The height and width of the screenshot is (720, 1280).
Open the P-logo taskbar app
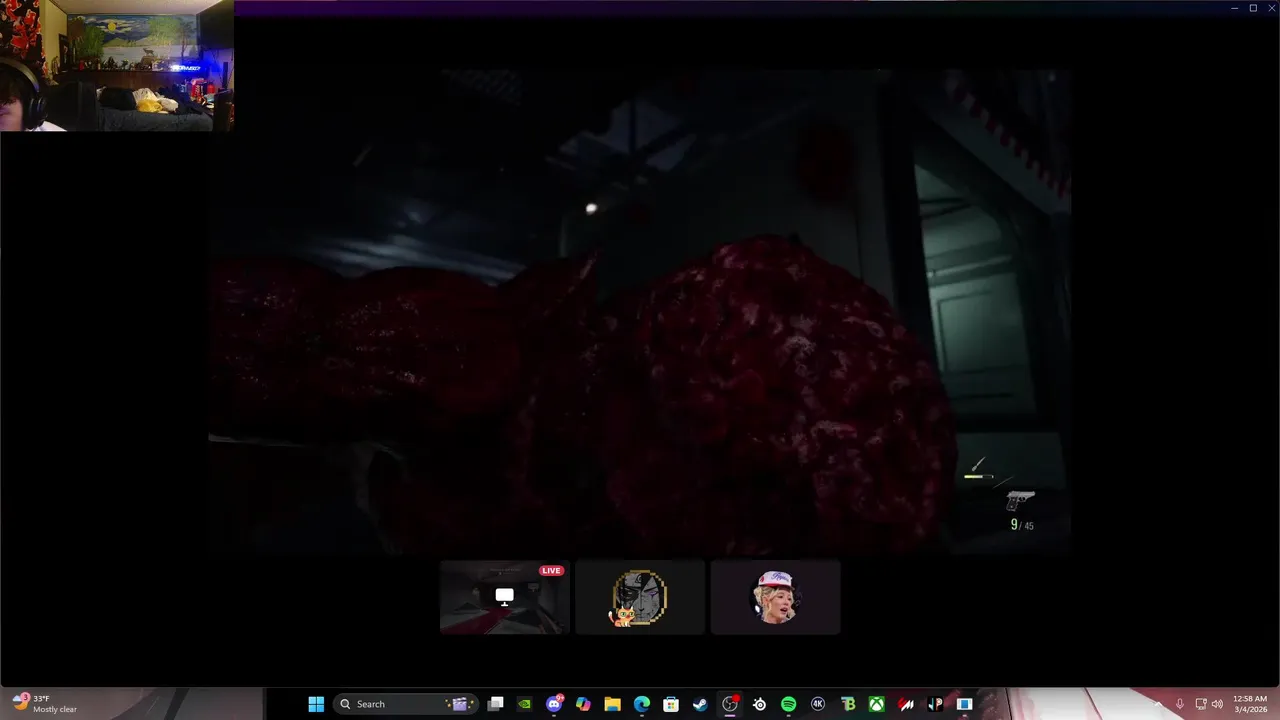click(935, 704)
